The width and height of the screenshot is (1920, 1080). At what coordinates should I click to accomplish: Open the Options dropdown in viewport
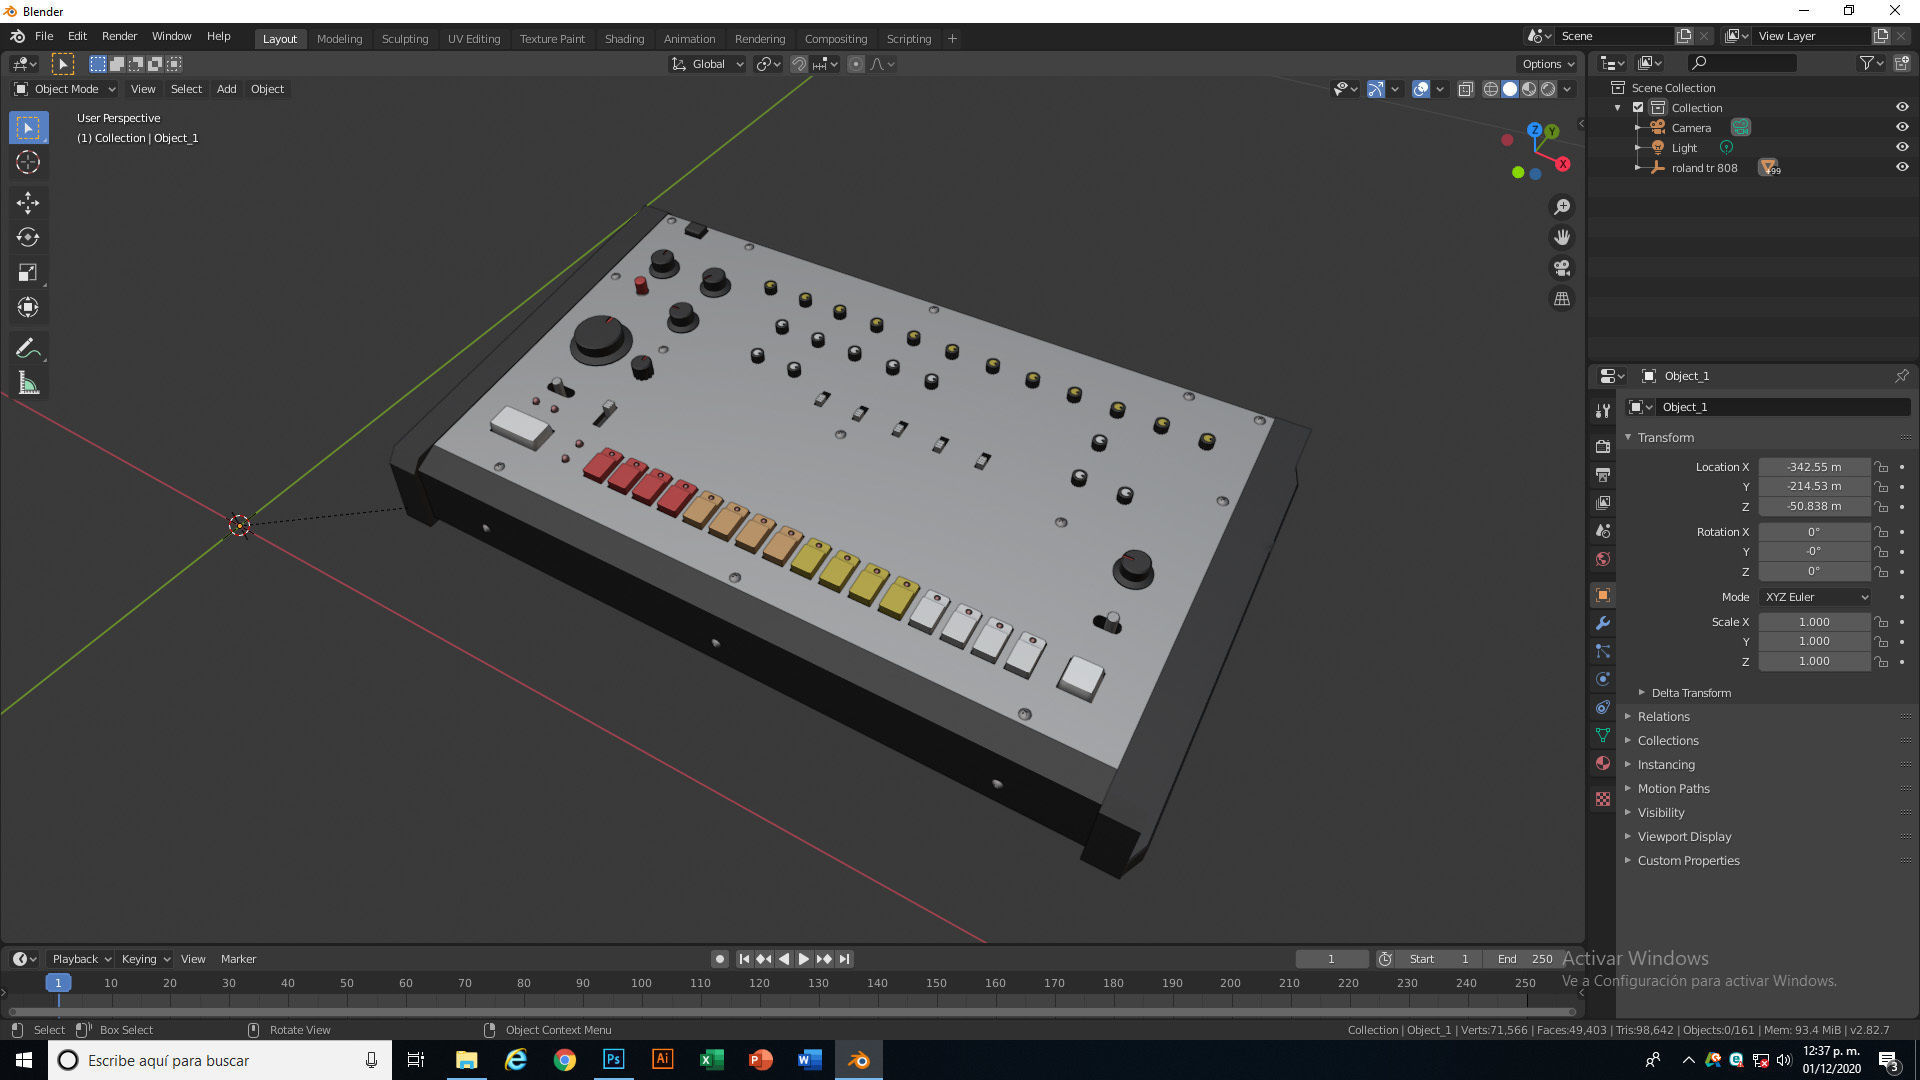(1548, 64)
